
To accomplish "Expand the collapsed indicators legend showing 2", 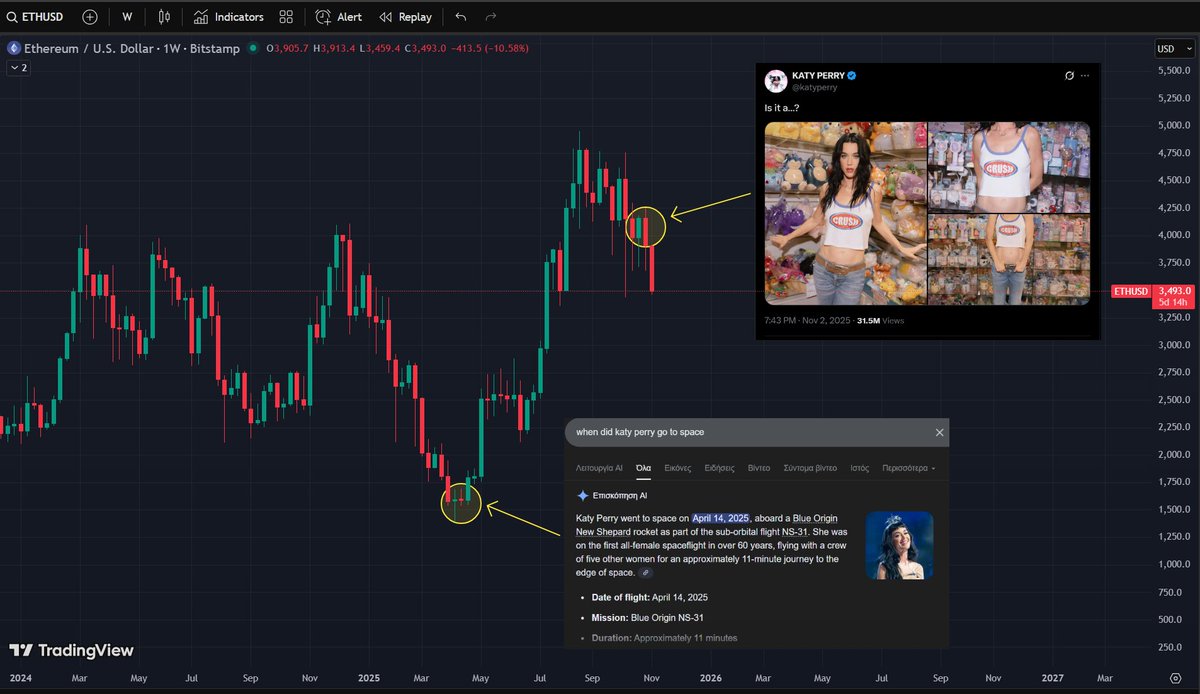I will 18,68.
